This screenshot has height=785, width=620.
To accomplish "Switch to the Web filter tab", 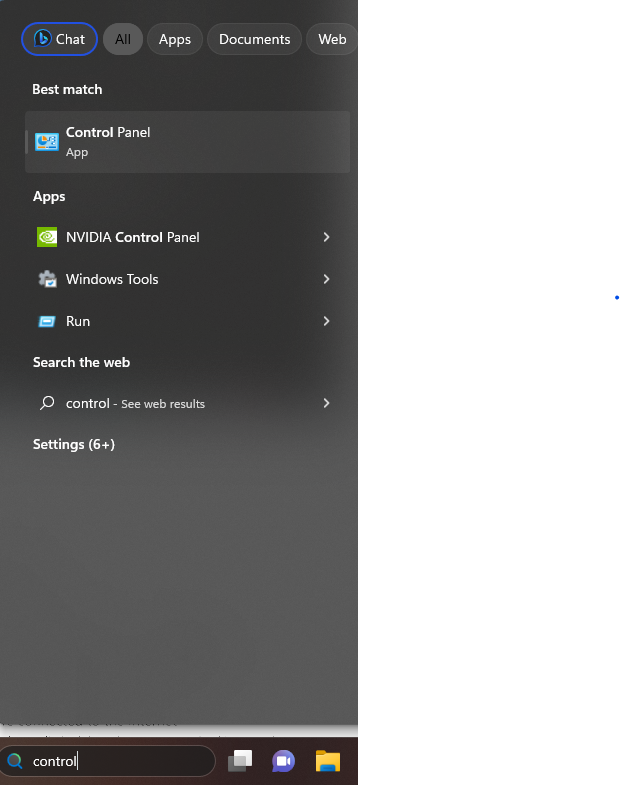I will pyautogui.click(x=332, y=39).
